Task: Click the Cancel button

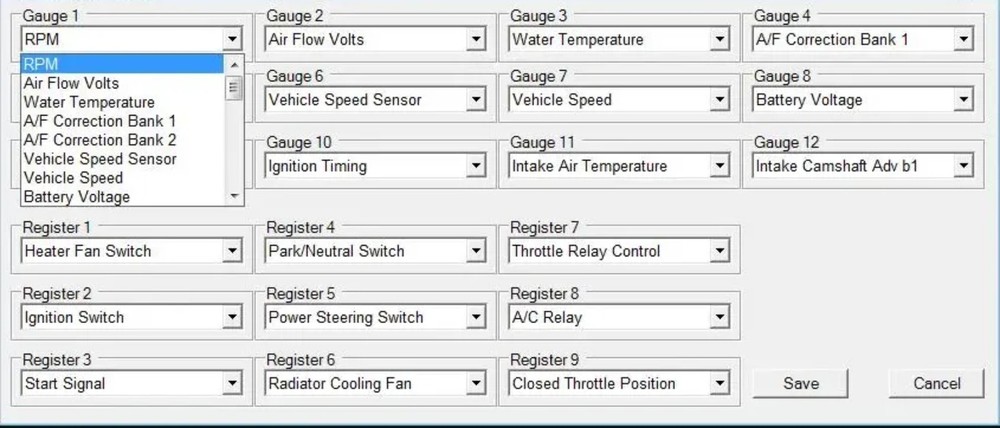Action: pyautogui.click(x=937, y=383)
